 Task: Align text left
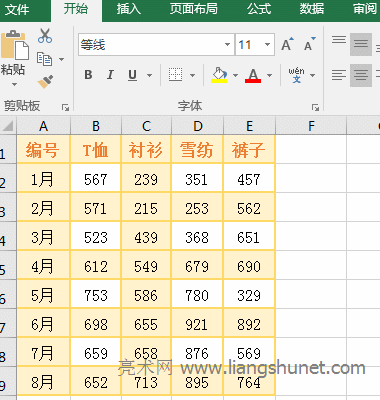(x=339, y=75)
